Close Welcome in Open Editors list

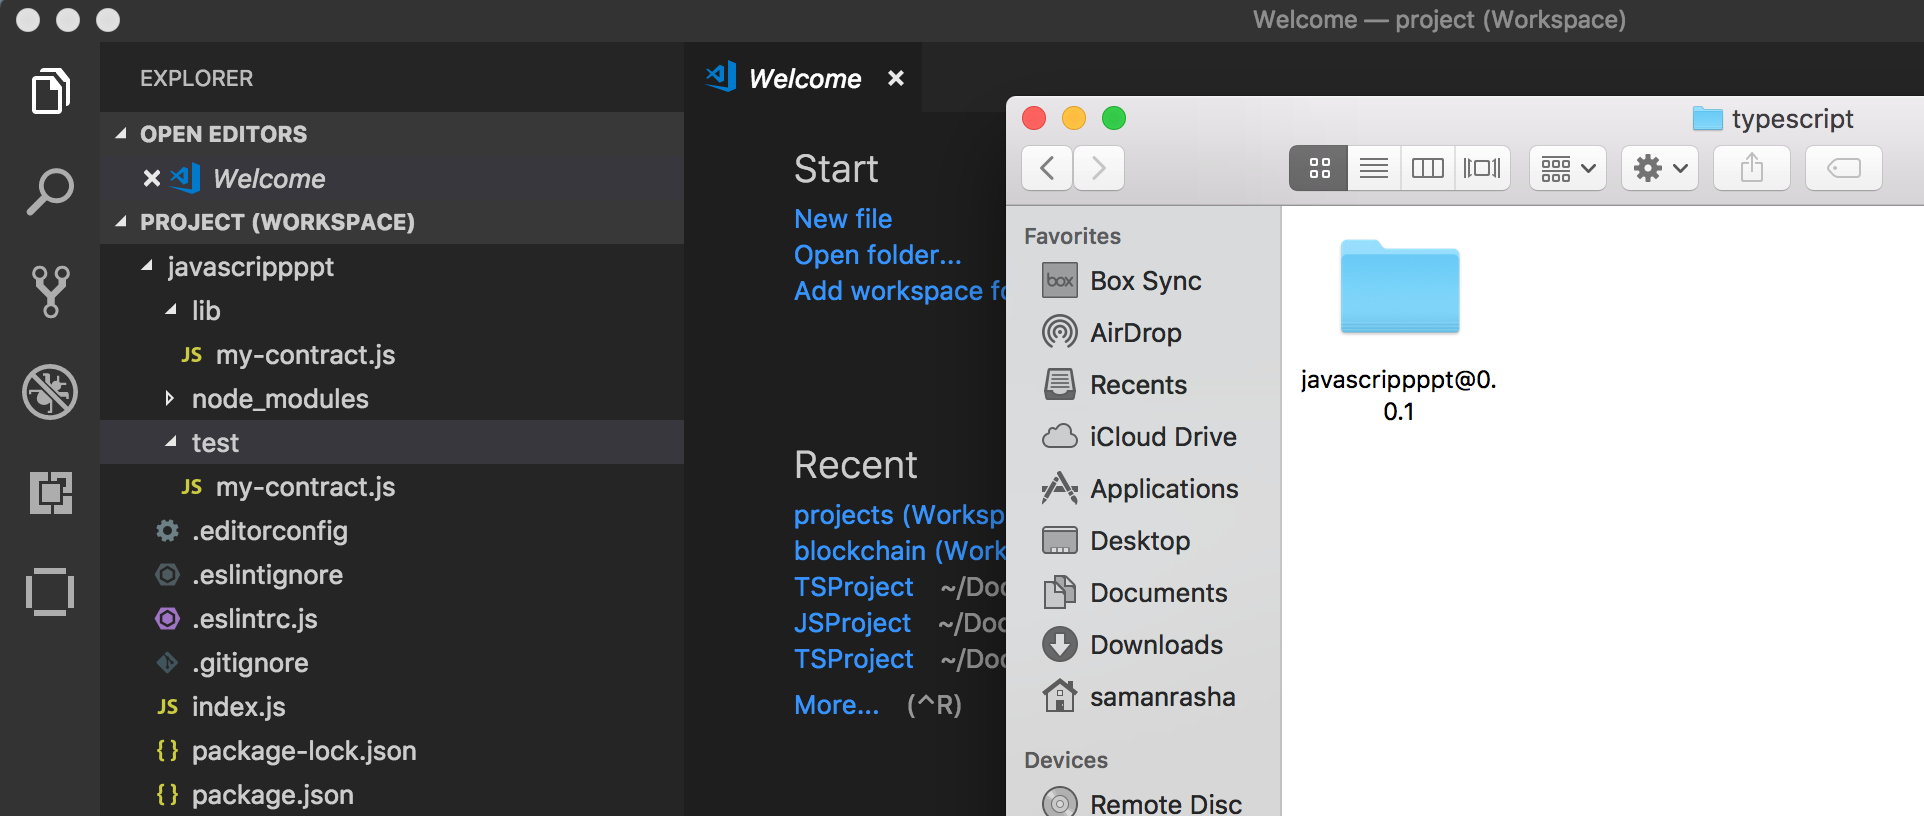tap(152, 178)
